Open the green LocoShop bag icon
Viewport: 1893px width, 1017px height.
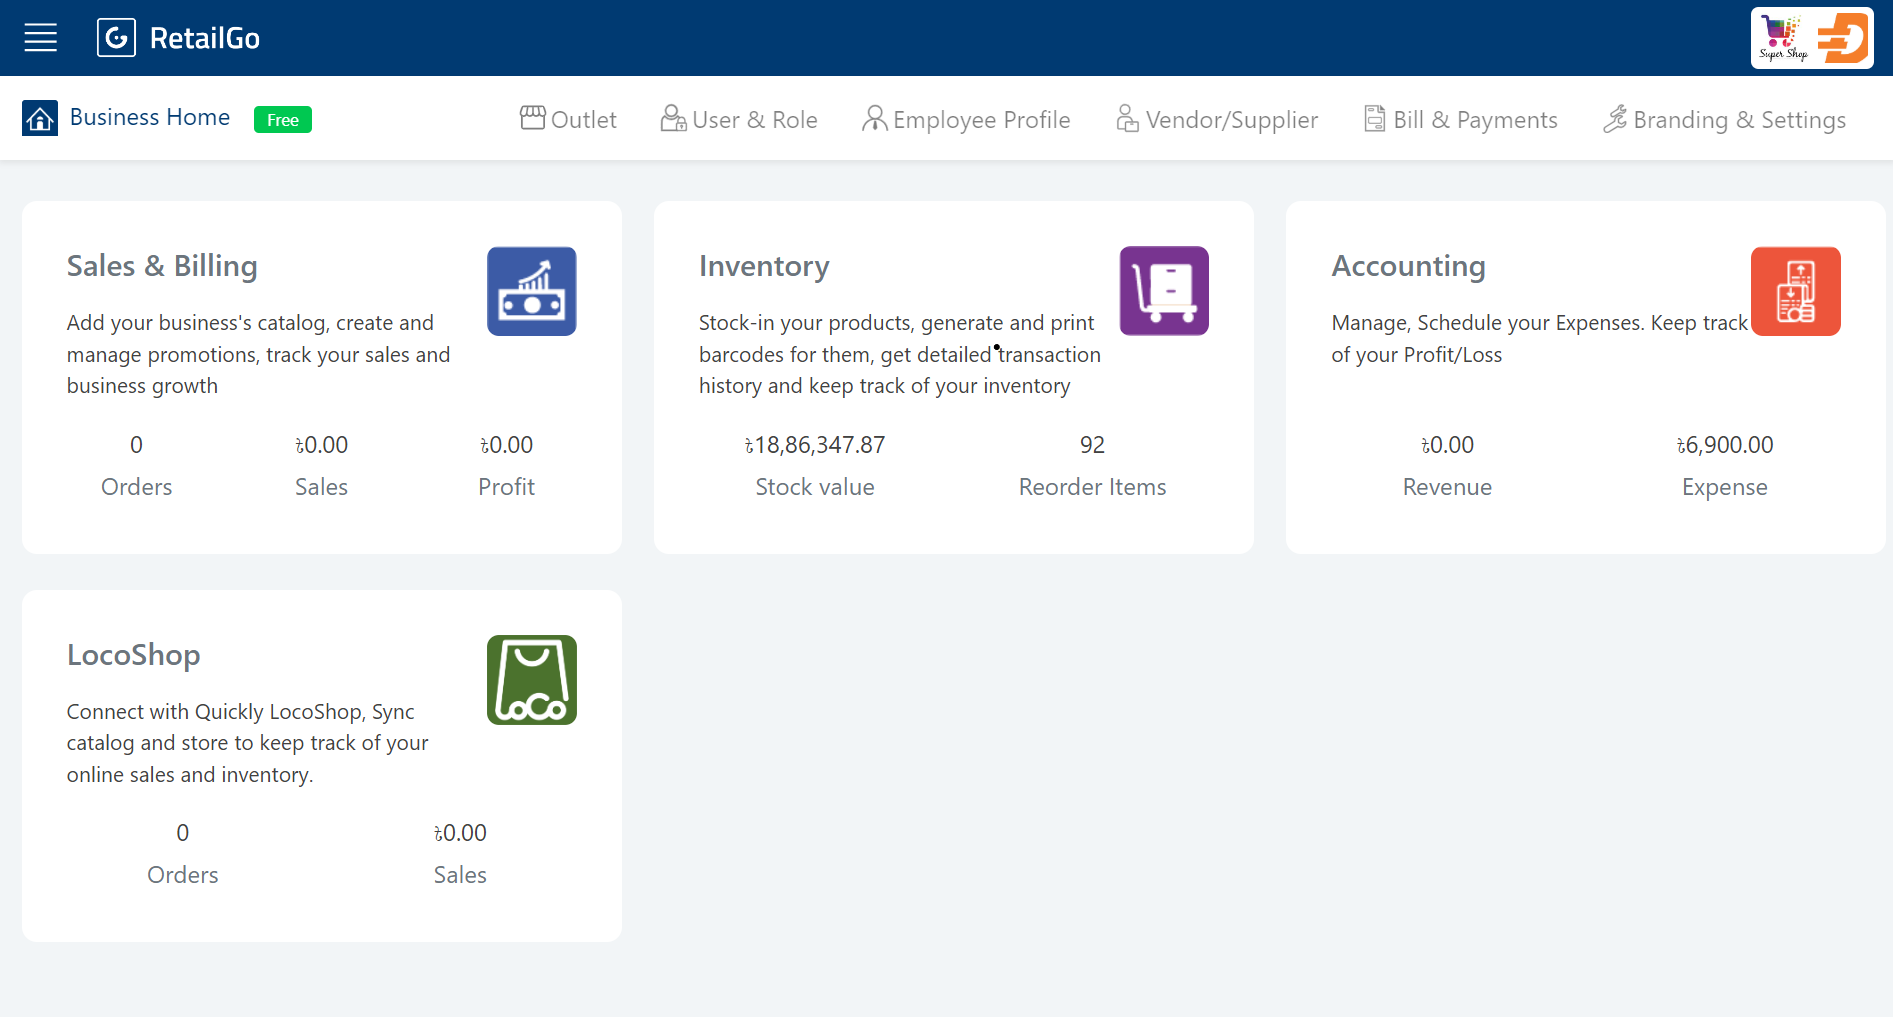pos(531,680)
